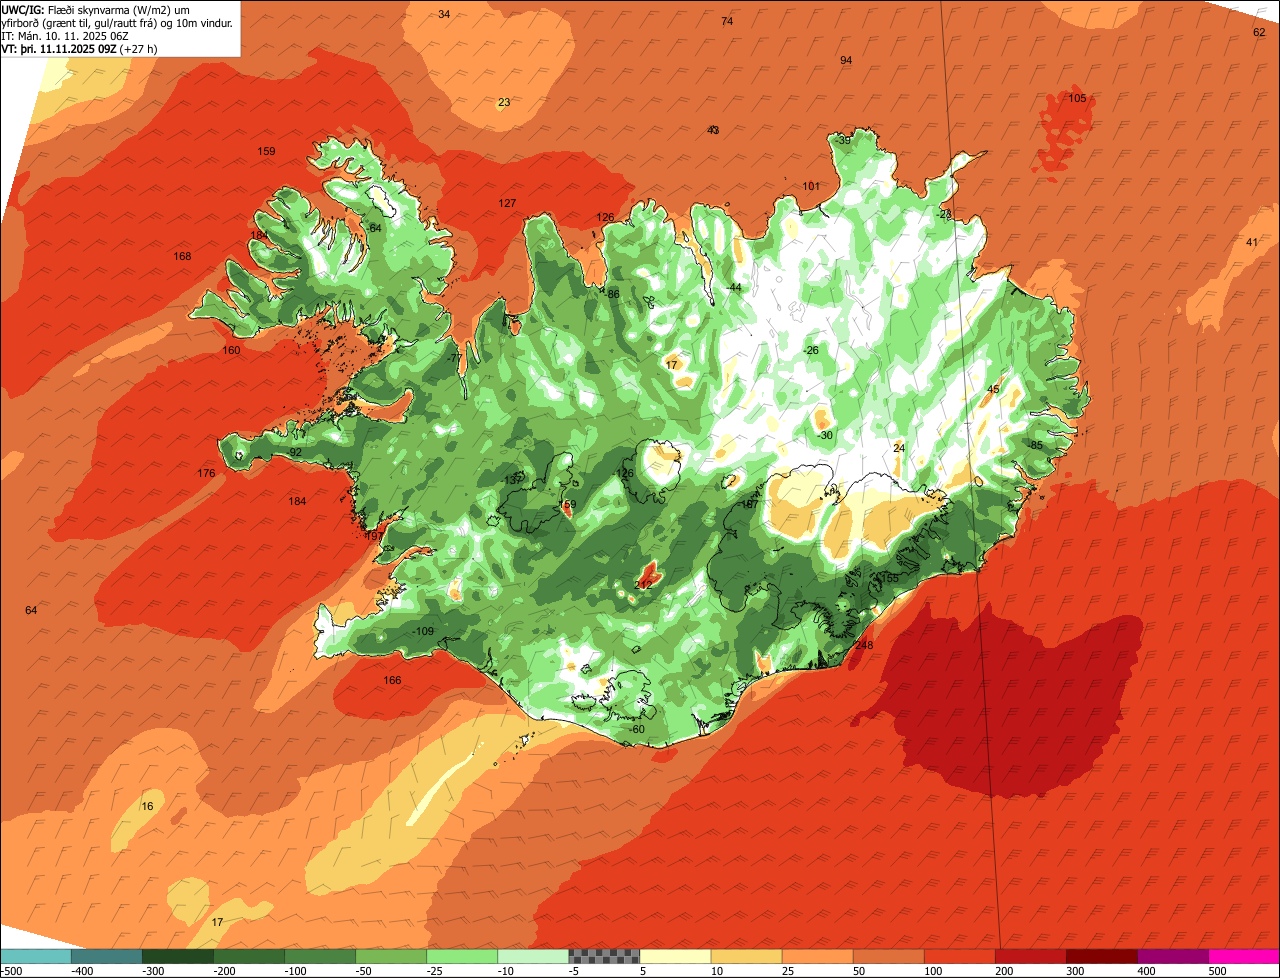Click the value 23 in the light orange patch
The image size is (1280, 978).
tap(504, 102)
